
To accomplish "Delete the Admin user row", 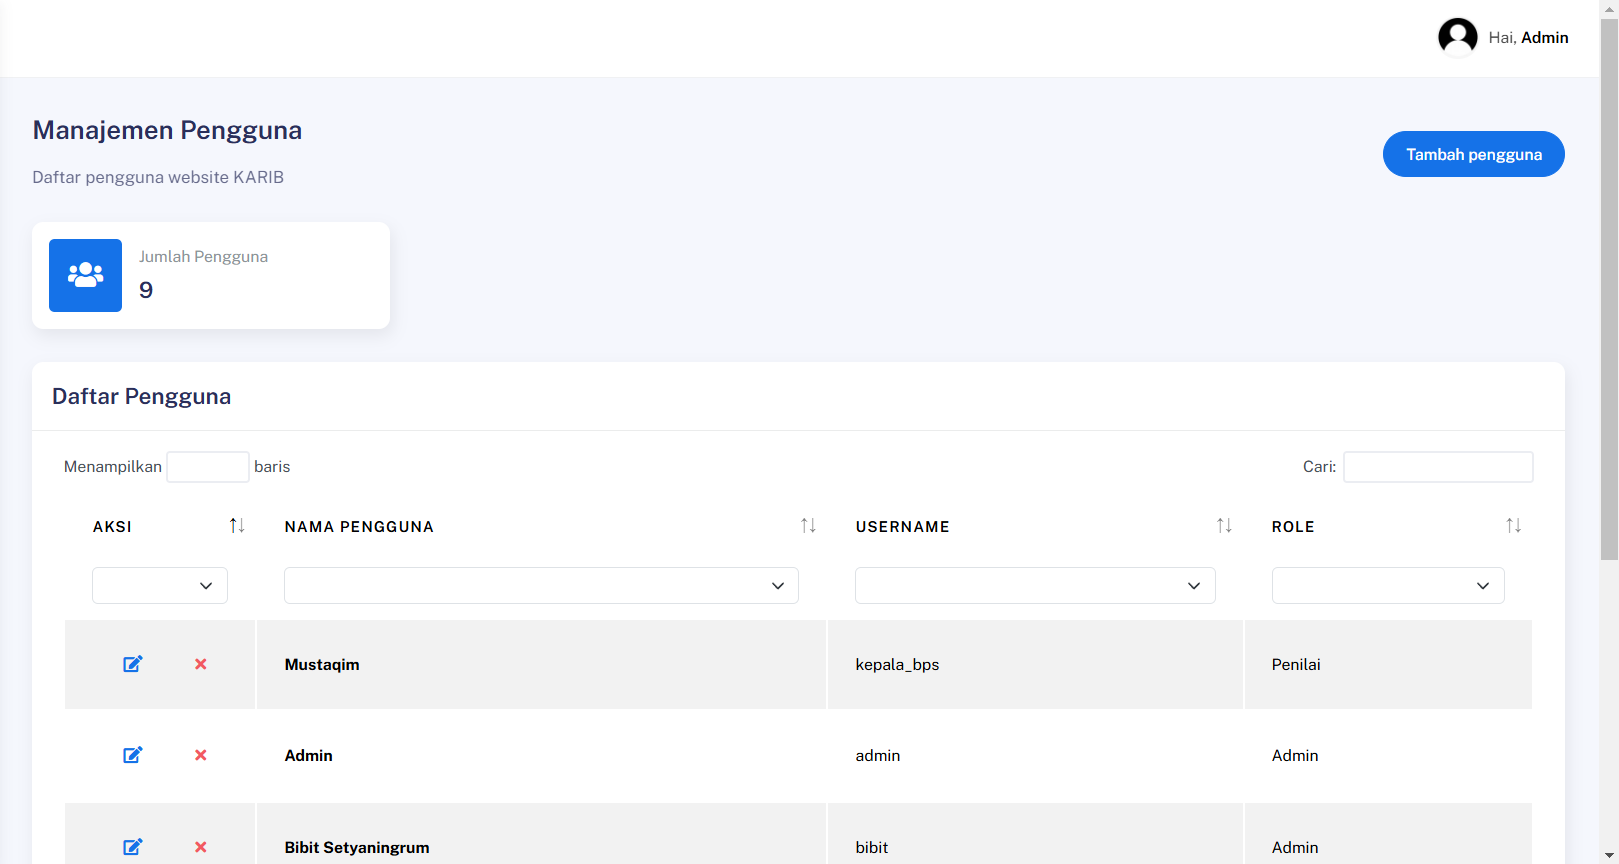I will pos(201,755).
